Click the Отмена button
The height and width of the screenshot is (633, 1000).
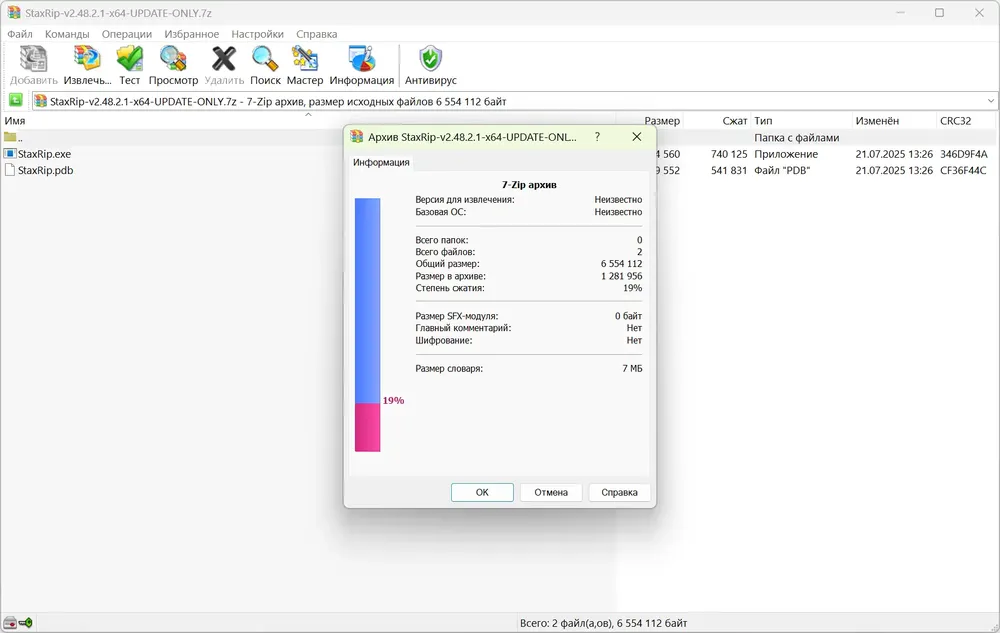click(551, 492)
